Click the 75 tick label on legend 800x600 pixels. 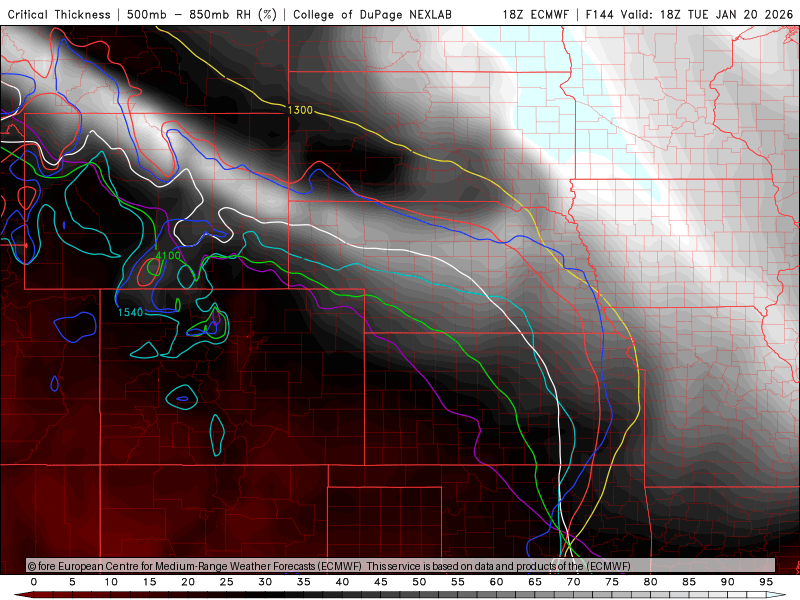(612, 582)
